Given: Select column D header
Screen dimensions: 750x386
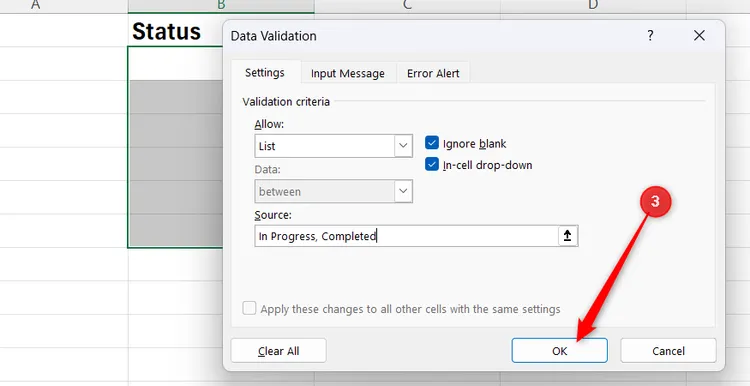Looking at the screenshot, I should pyautogui.click(x=593, y=6).
